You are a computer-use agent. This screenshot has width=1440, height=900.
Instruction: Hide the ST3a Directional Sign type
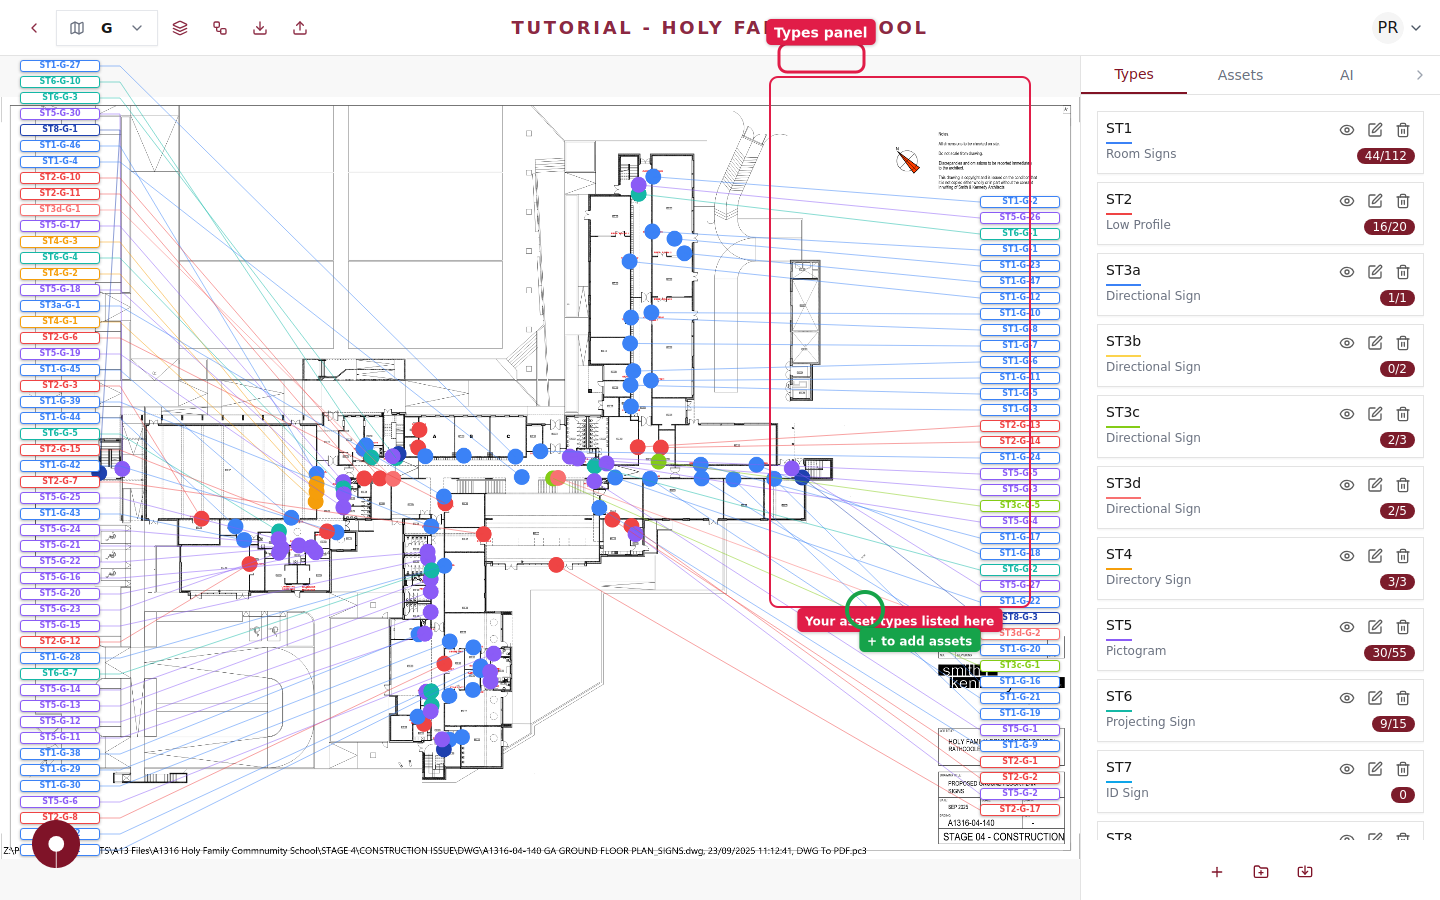1347,272
